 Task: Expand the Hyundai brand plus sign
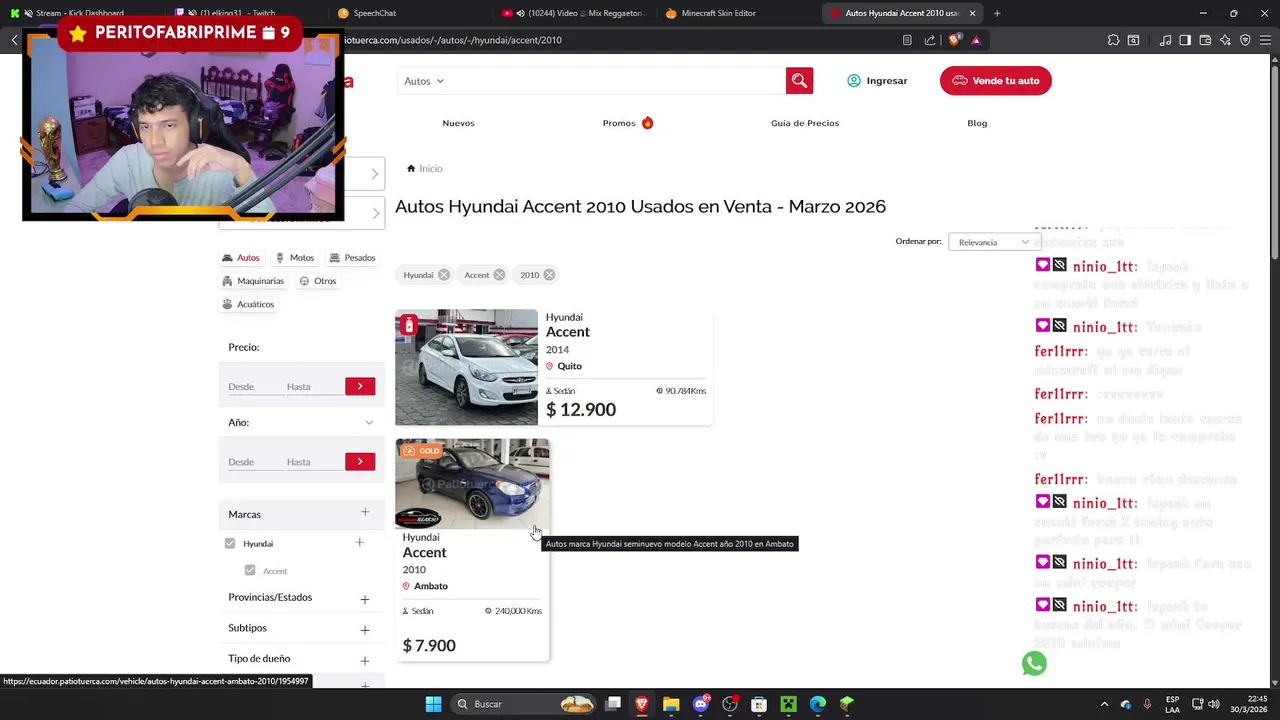pyautogui.click(x=359, y=543)
